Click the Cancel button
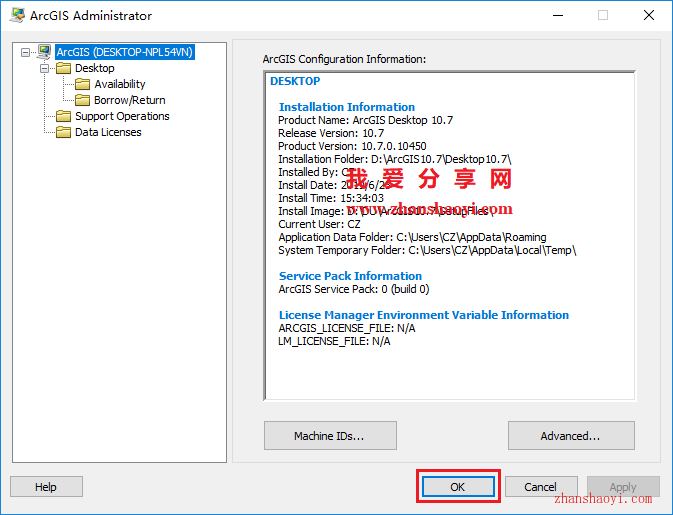This screenshot has height=515, width=673. tap(541, 487)
